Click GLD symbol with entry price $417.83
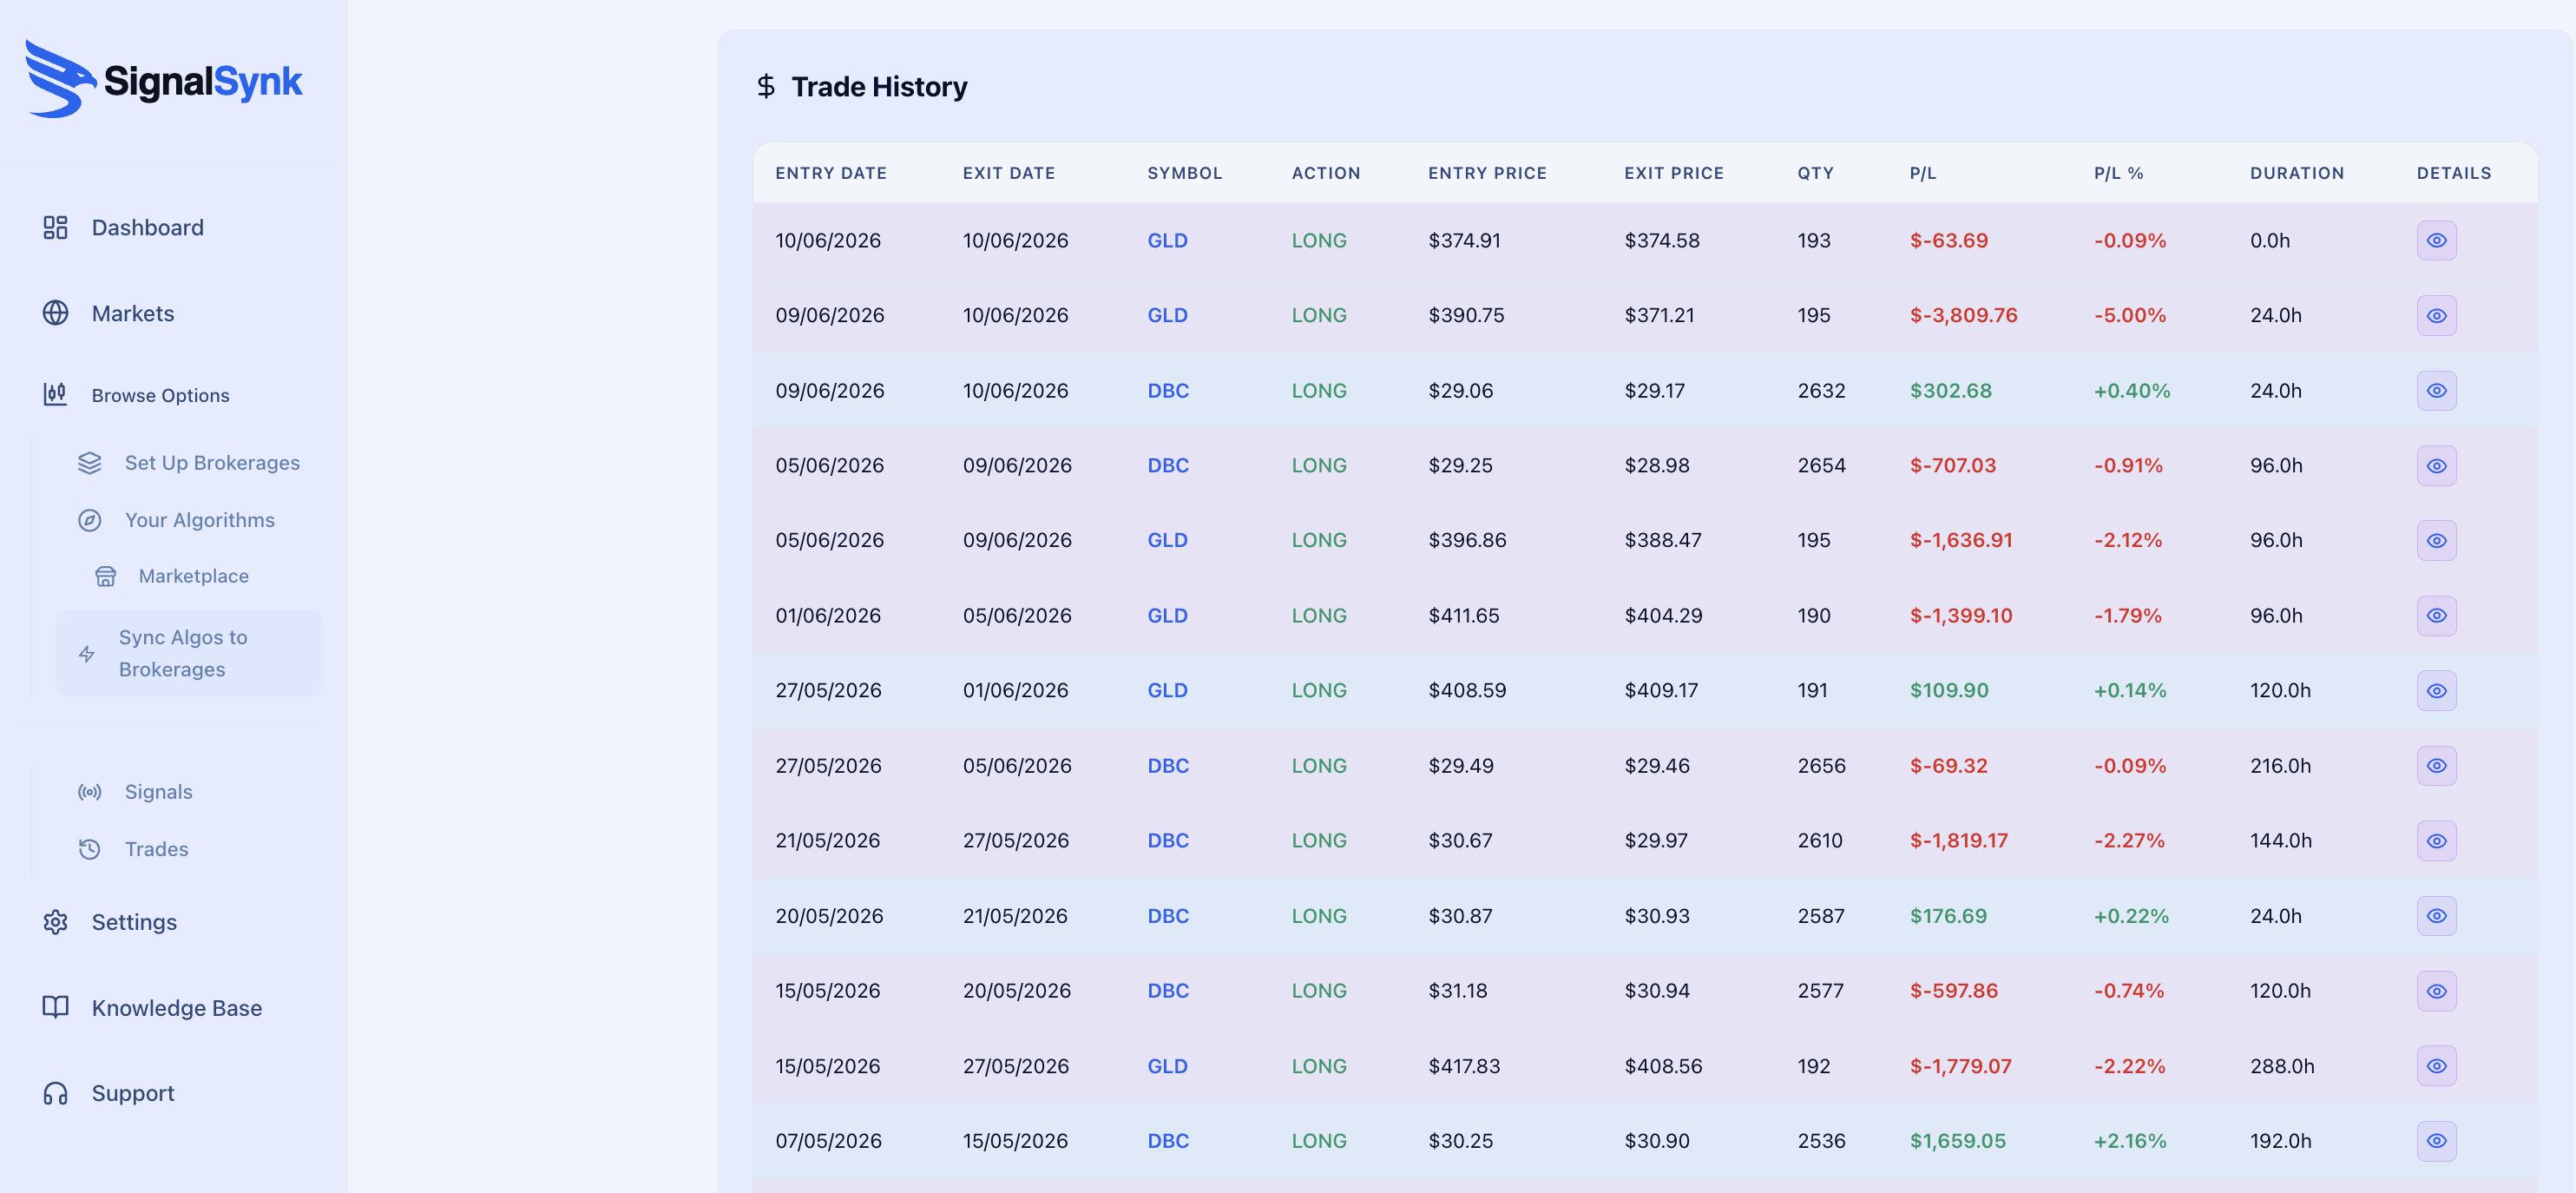This screenshot has width=2576, height=1193. (1167, 1065)
